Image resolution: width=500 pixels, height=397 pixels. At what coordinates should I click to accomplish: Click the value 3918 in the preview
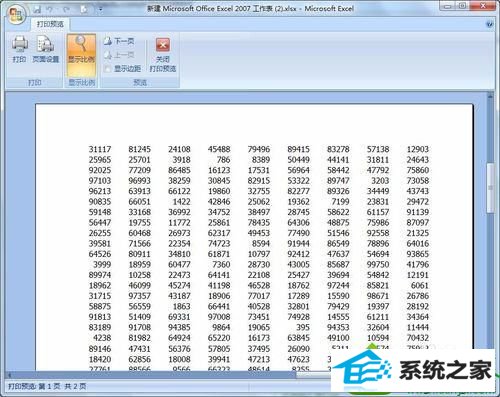pyautogui.click(x=181, y=160)
